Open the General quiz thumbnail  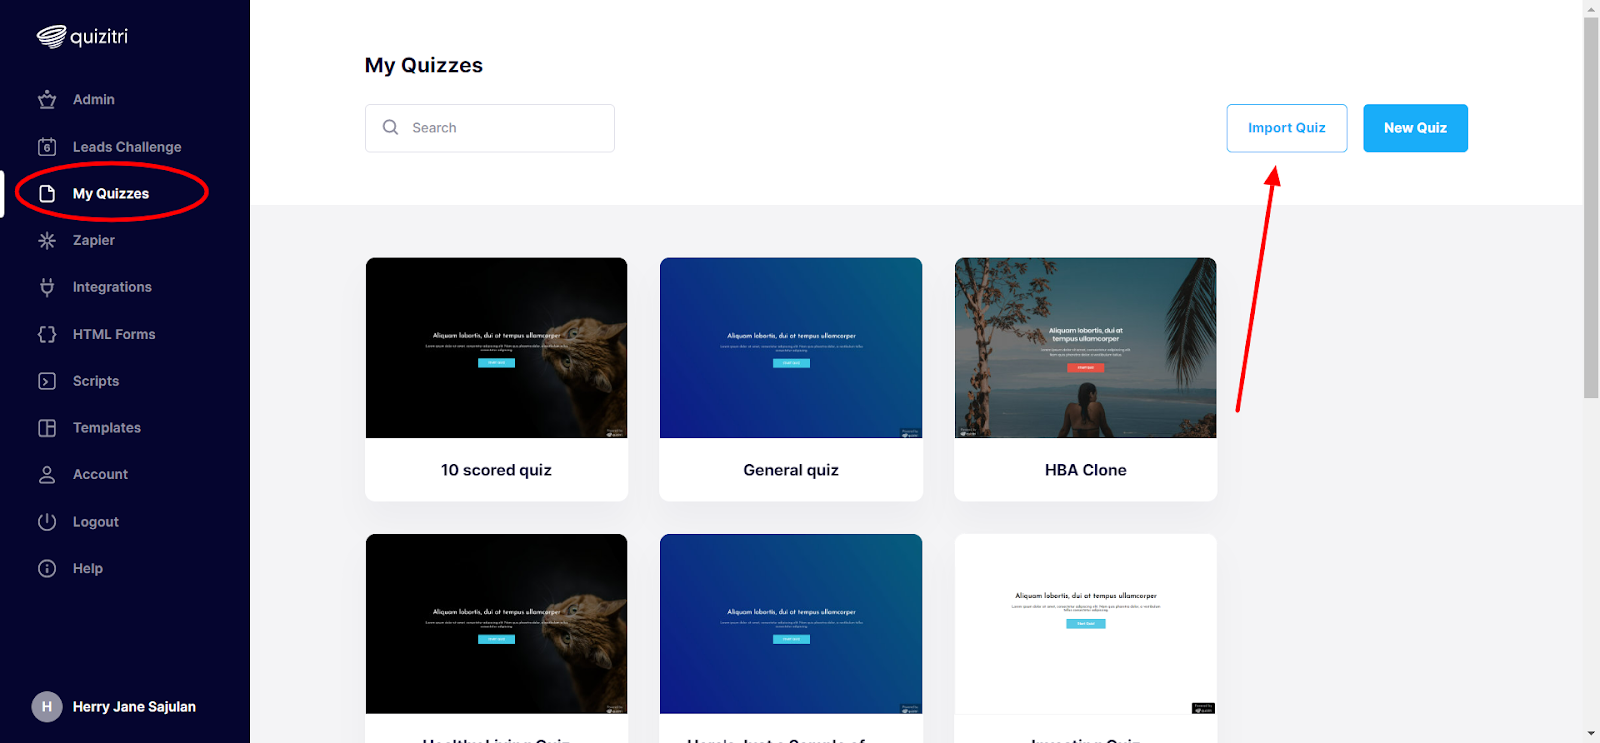tap(791, 348)
